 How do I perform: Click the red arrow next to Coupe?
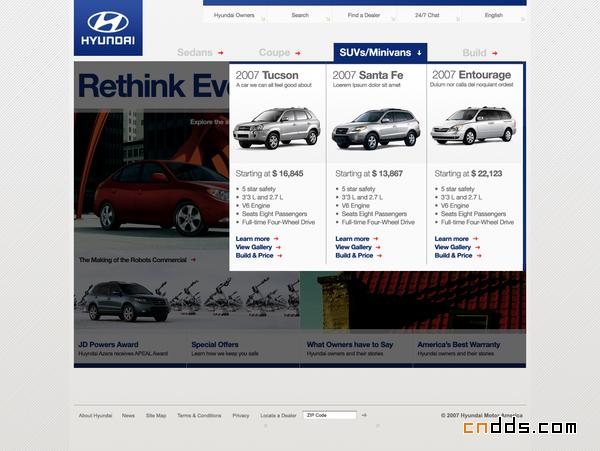tap(298, 53)
